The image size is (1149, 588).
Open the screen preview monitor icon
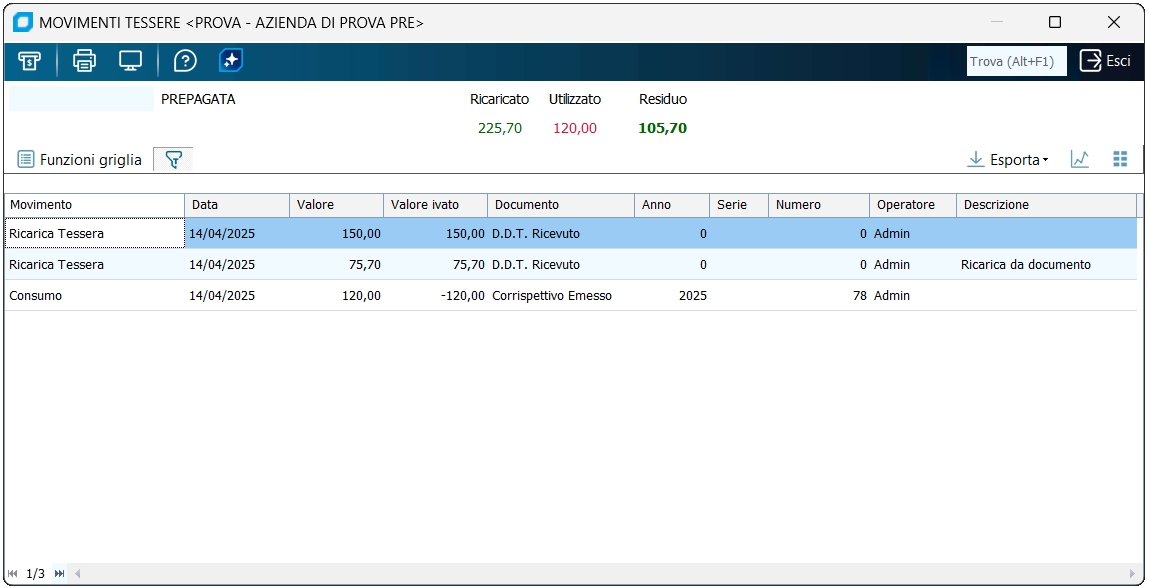pyautogui.click(x=130, y=61)
